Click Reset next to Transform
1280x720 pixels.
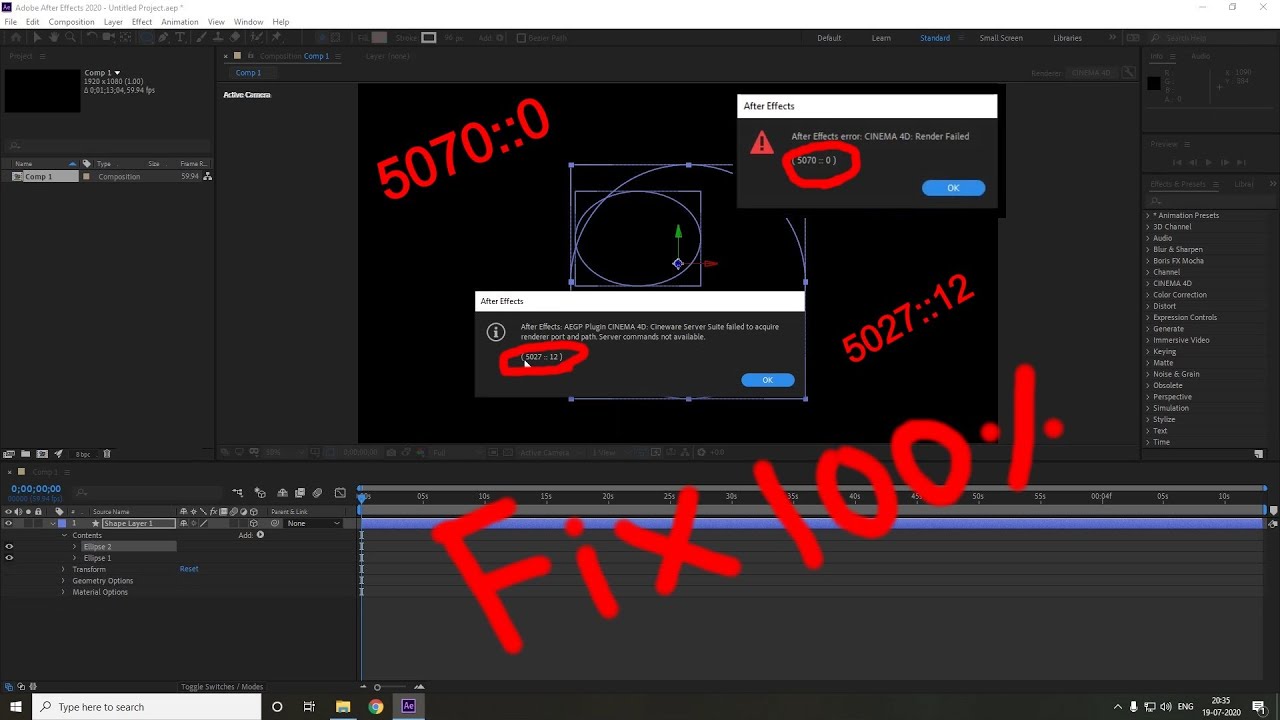189,569
